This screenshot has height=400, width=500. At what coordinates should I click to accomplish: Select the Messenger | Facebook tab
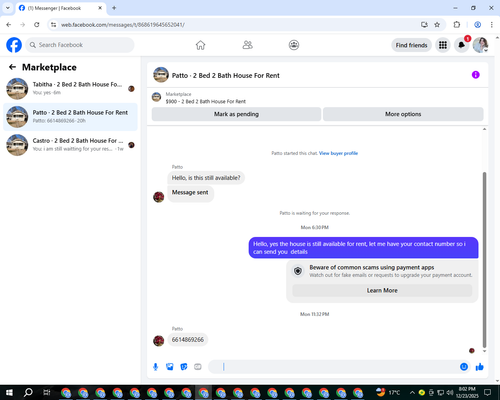point(60,8)
